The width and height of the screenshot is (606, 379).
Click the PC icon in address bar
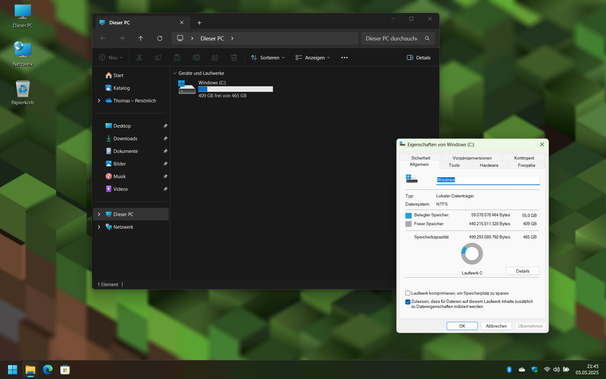(x=180, y=38)
